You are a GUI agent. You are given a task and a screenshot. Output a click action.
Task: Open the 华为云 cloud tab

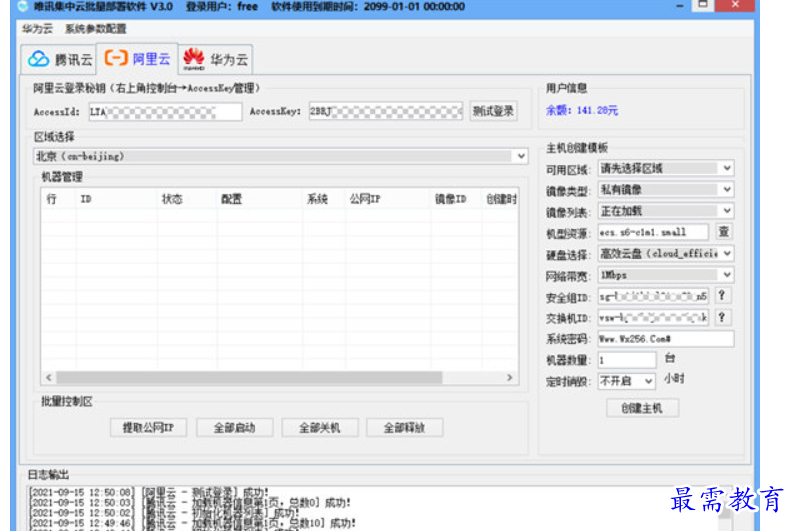[x=215, y=59]
